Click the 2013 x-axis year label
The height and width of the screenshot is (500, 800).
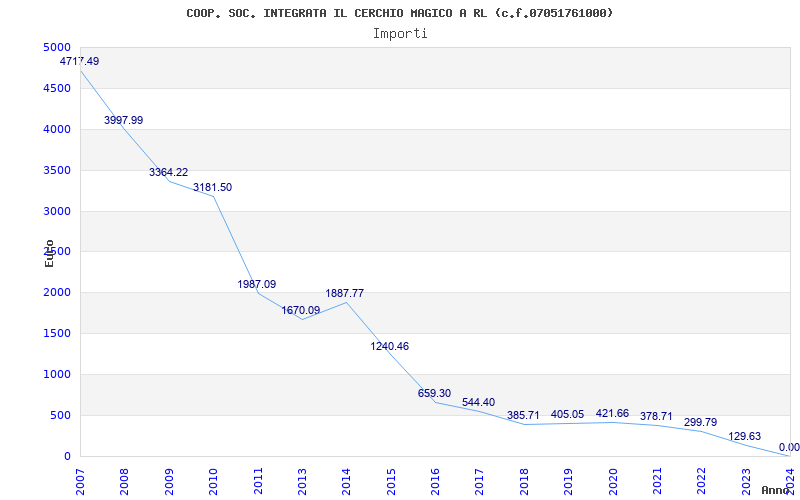coord(302,482)
